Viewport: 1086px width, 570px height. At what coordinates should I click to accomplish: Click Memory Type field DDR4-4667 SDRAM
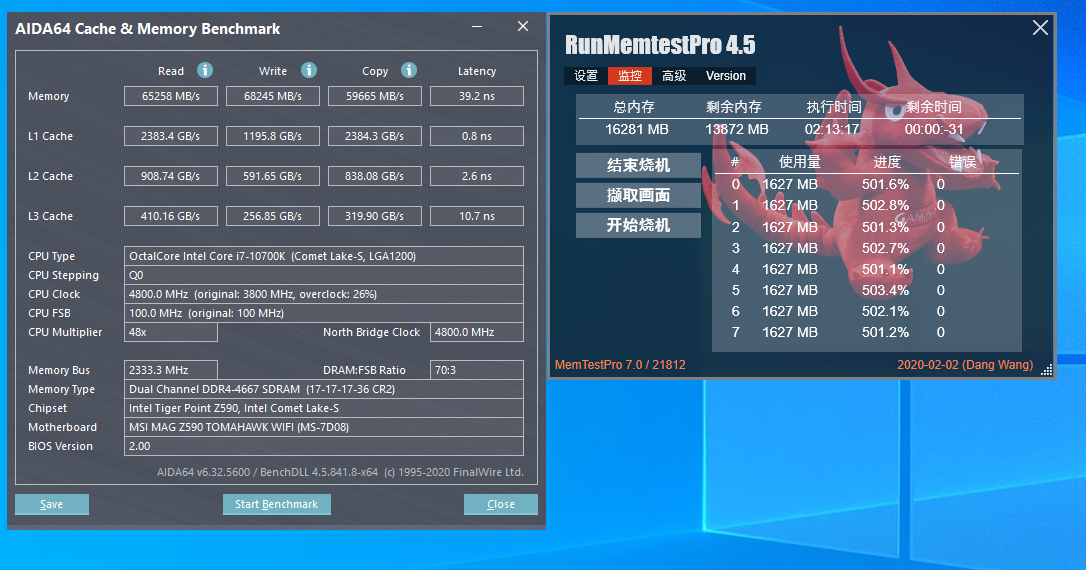323,389
